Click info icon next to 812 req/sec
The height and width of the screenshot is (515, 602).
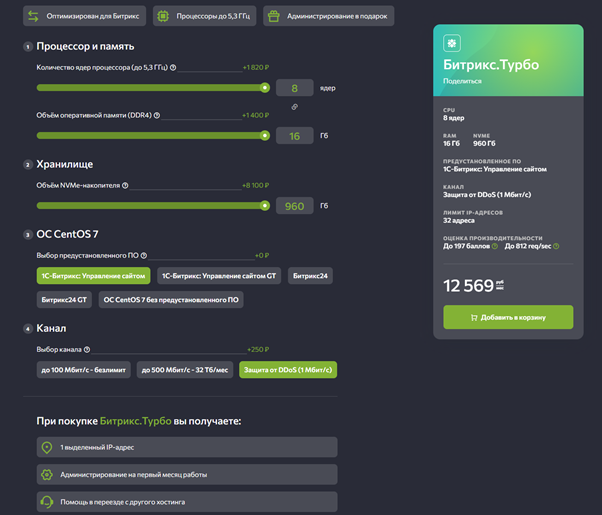click(x=556, y=246)
